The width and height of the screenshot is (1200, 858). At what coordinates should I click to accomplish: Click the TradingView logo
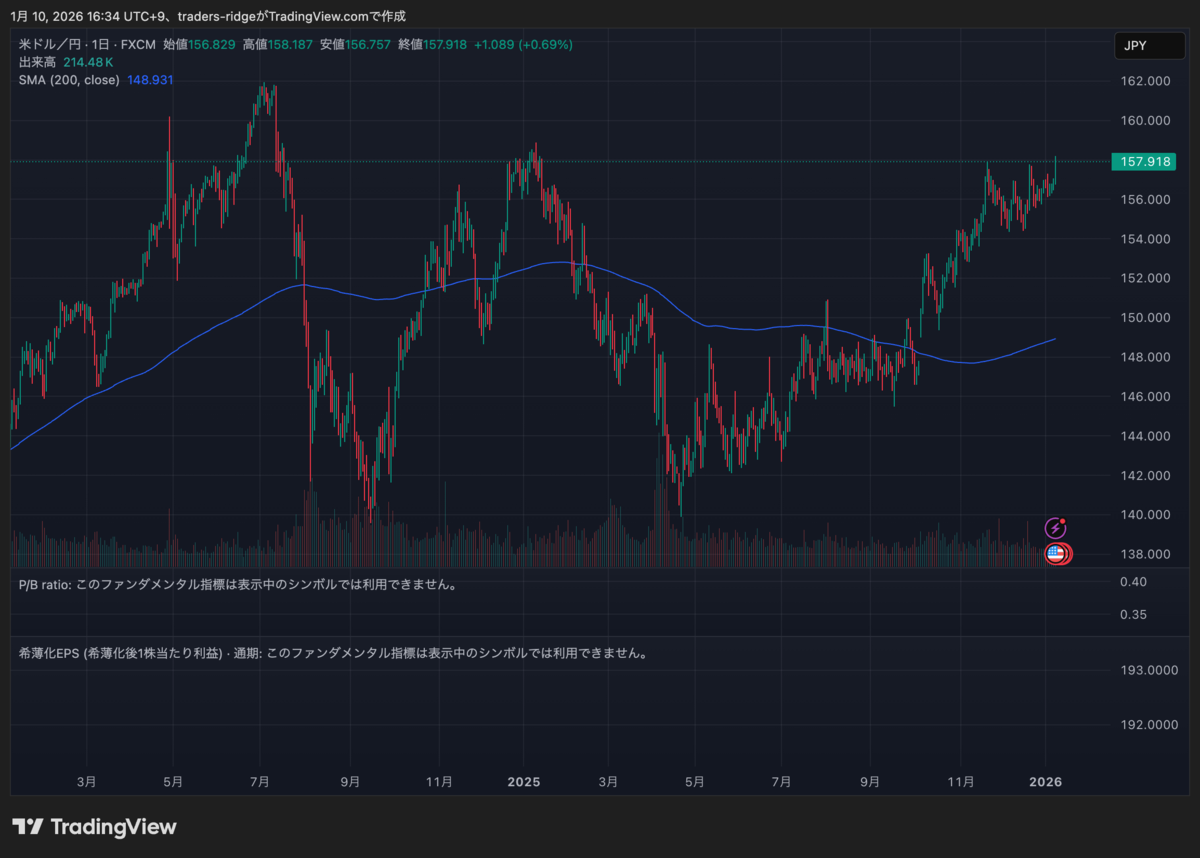coord(94,826)
